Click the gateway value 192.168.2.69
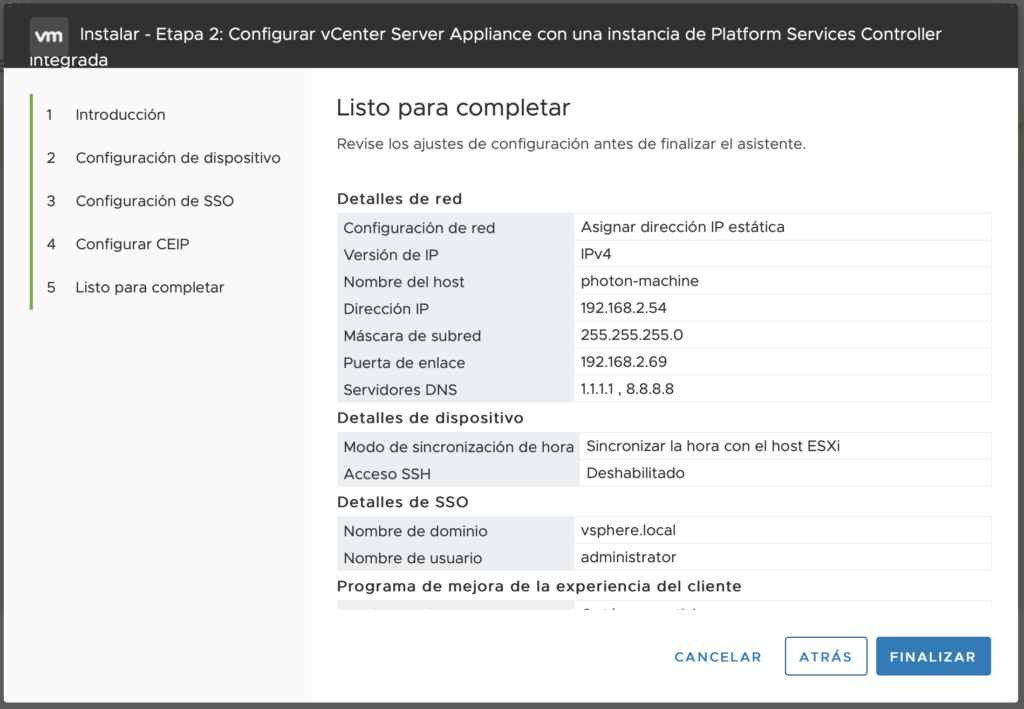1024x709 pixels. [x=623, y=362]
